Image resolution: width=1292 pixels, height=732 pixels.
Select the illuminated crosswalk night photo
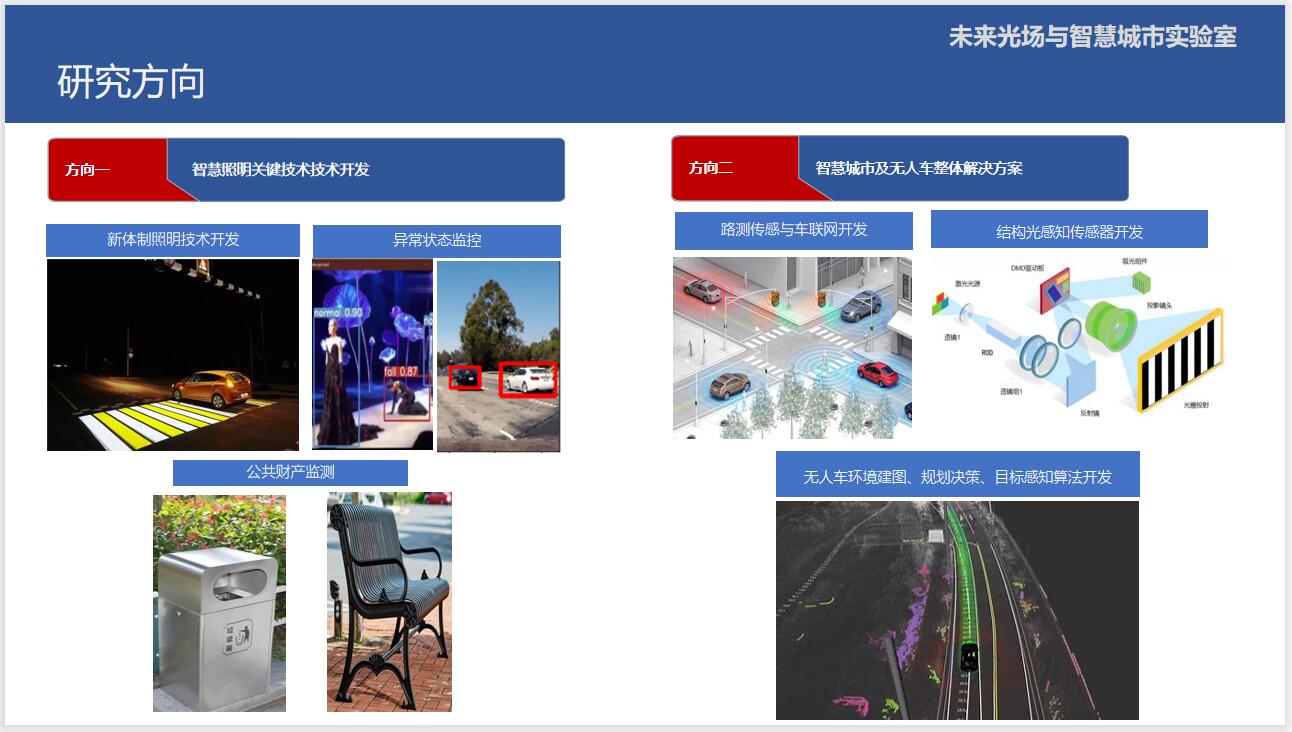pos(173,355)
